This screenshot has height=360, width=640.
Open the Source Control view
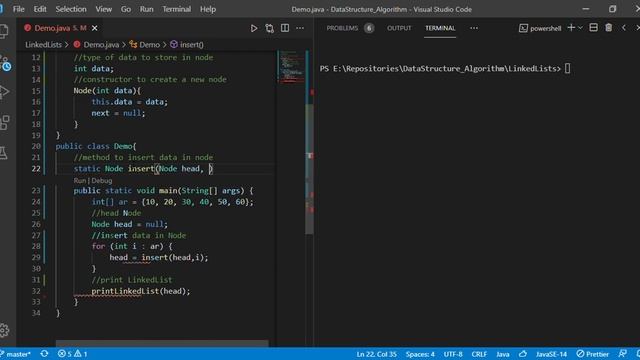tap(5, 63)
